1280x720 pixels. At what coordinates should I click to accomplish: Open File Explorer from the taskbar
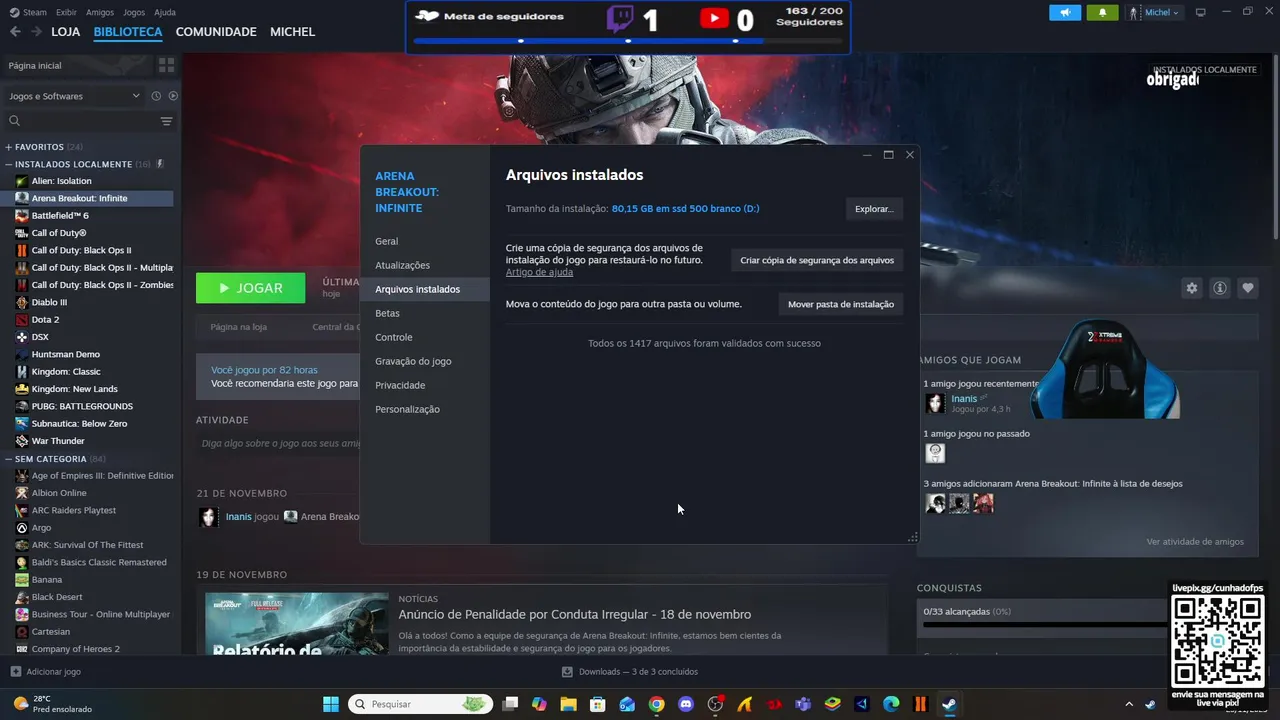coord(568,704)
